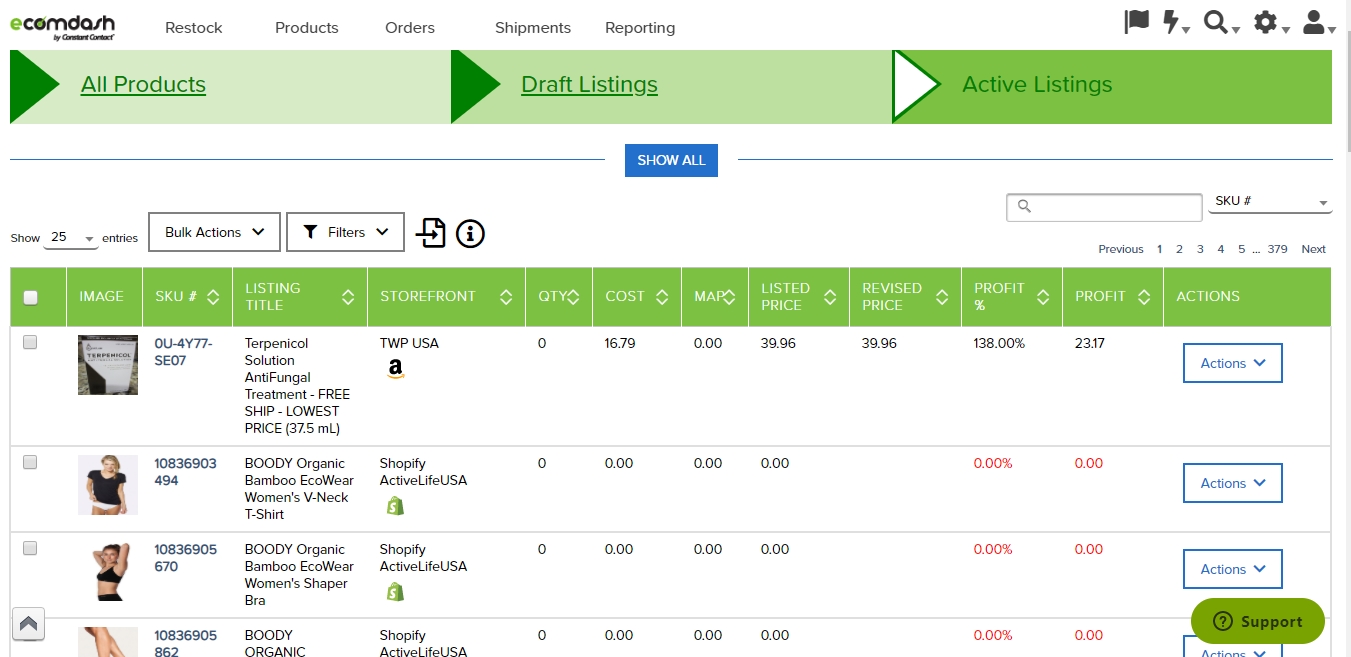Expand the Bulk Actions dropdown
Viewport: 1351px width, 657px height.
tap(215, 232)
